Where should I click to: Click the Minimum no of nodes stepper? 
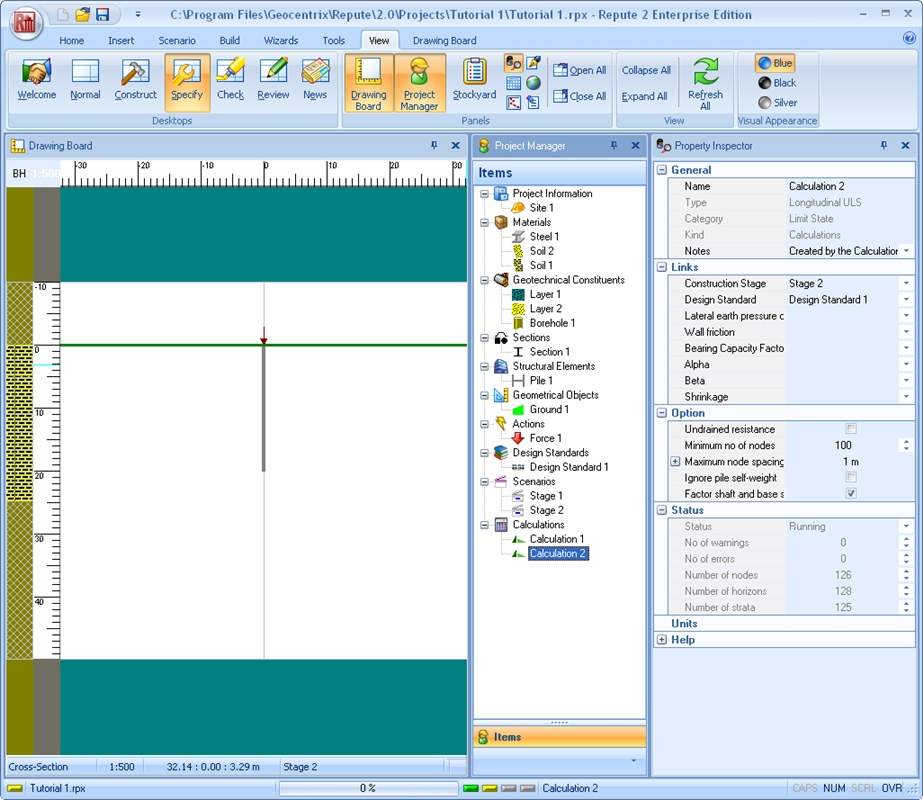906,445
